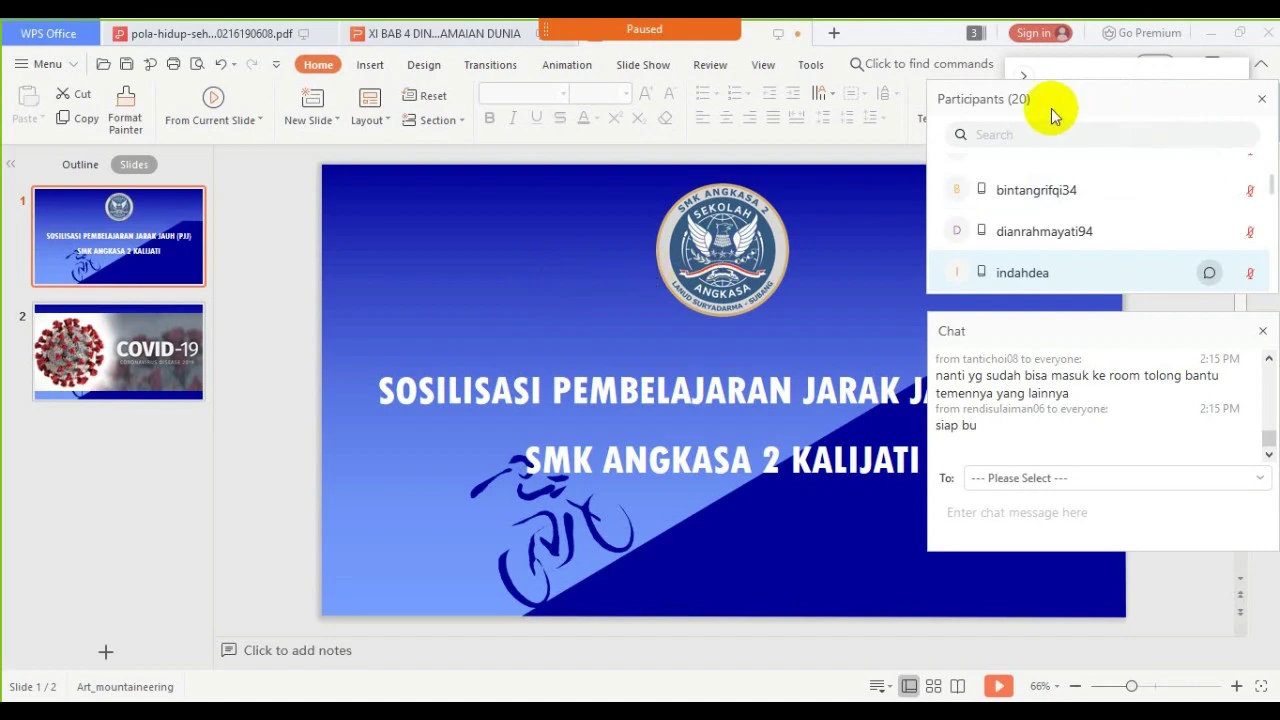Adjust the zoom slider handle
This screenshot has width=1280, height=720.
click(x=1131, y=686)
